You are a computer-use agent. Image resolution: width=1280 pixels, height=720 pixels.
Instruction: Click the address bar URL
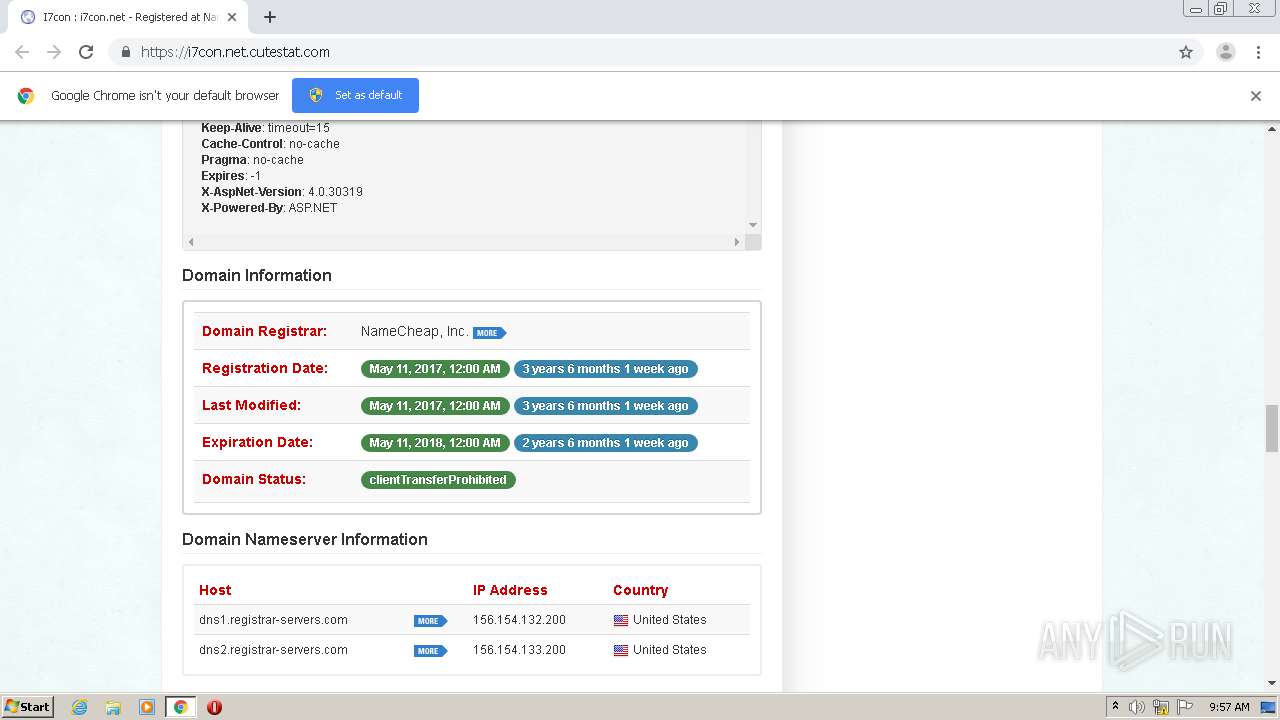[235, 52]
